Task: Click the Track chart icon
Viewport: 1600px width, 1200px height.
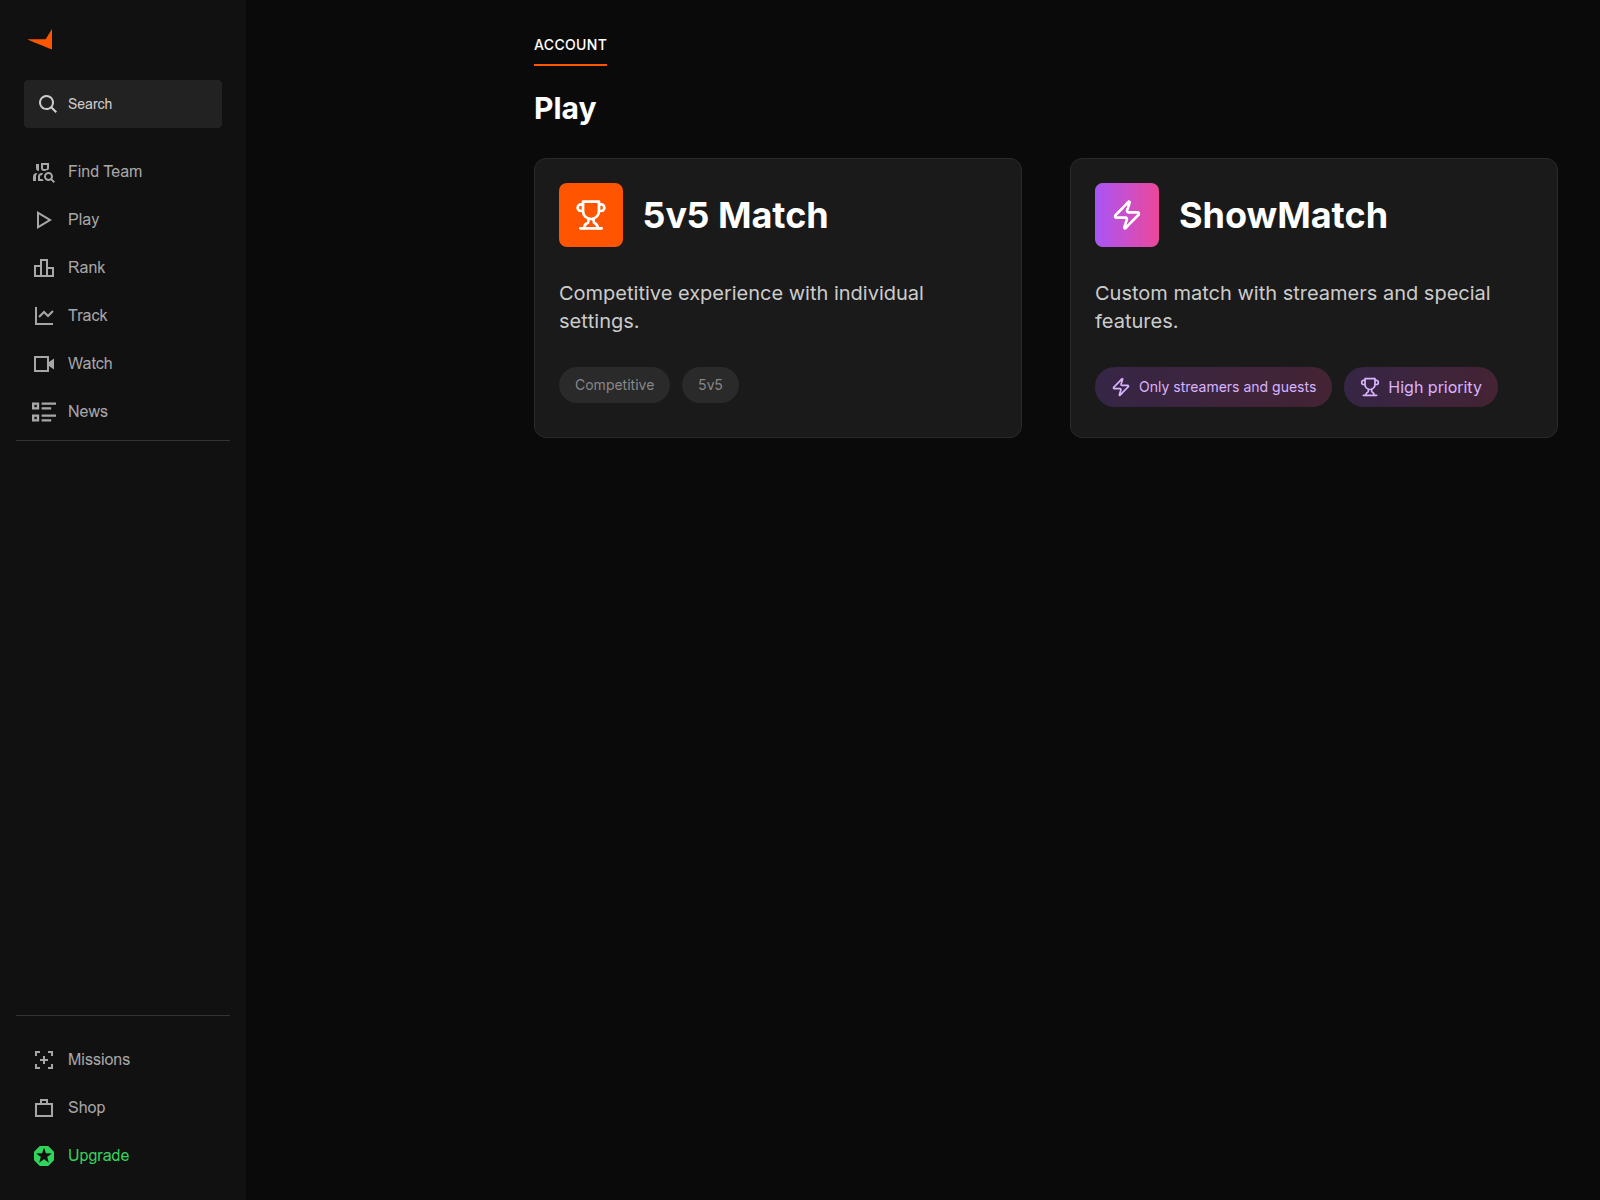Action: [x=44, y=316]
